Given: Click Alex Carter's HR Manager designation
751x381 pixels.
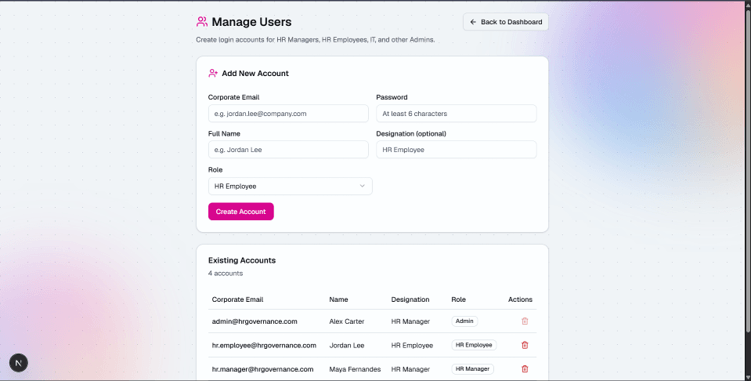Looking at the screenshot, I should click(x=410, y=322).
